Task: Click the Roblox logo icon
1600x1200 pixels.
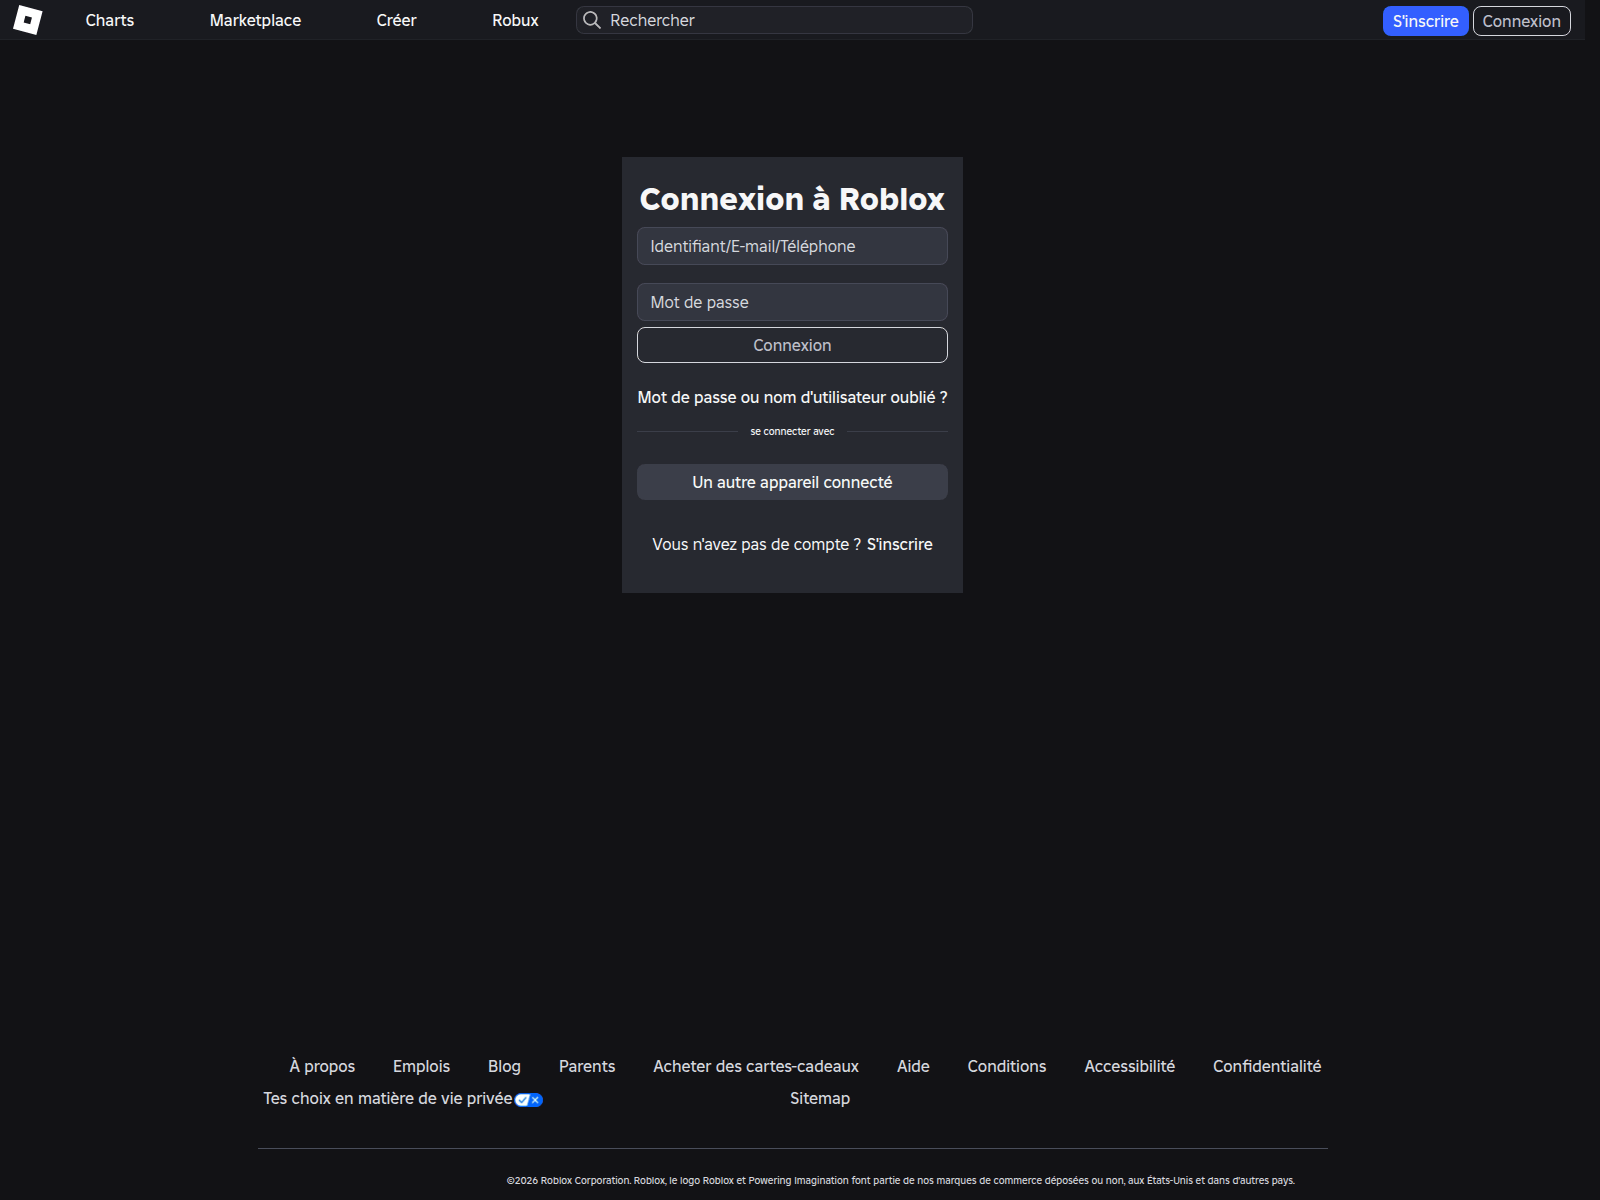Action: click(x=30, y=20)
